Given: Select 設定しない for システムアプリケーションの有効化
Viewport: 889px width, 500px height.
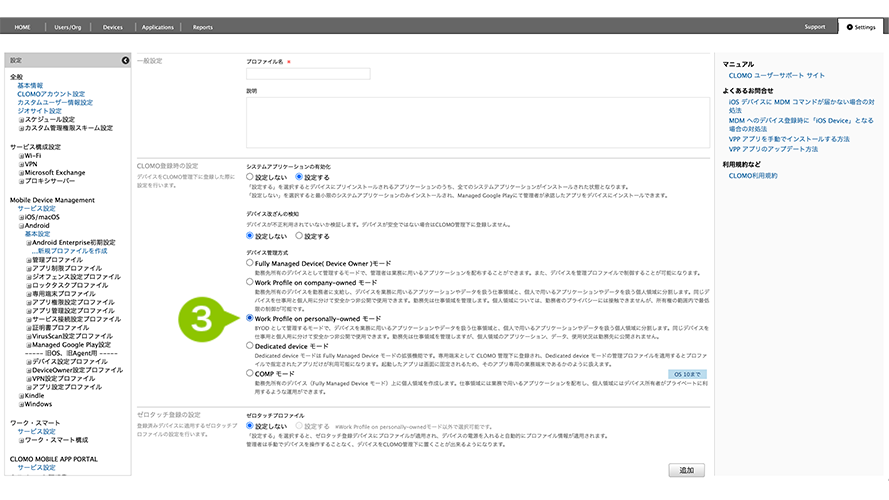Looking at the screenshot, I should coord(249,177).
